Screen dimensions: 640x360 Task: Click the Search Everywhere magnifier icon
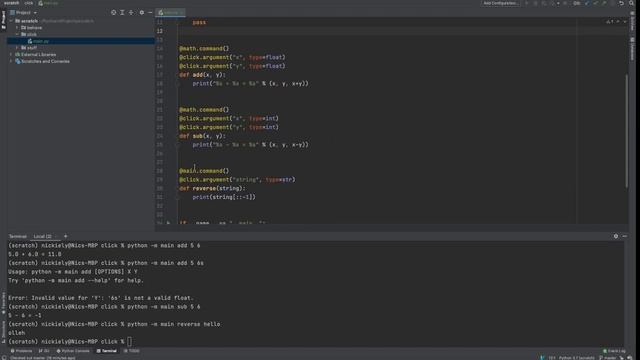coord(631,3)
